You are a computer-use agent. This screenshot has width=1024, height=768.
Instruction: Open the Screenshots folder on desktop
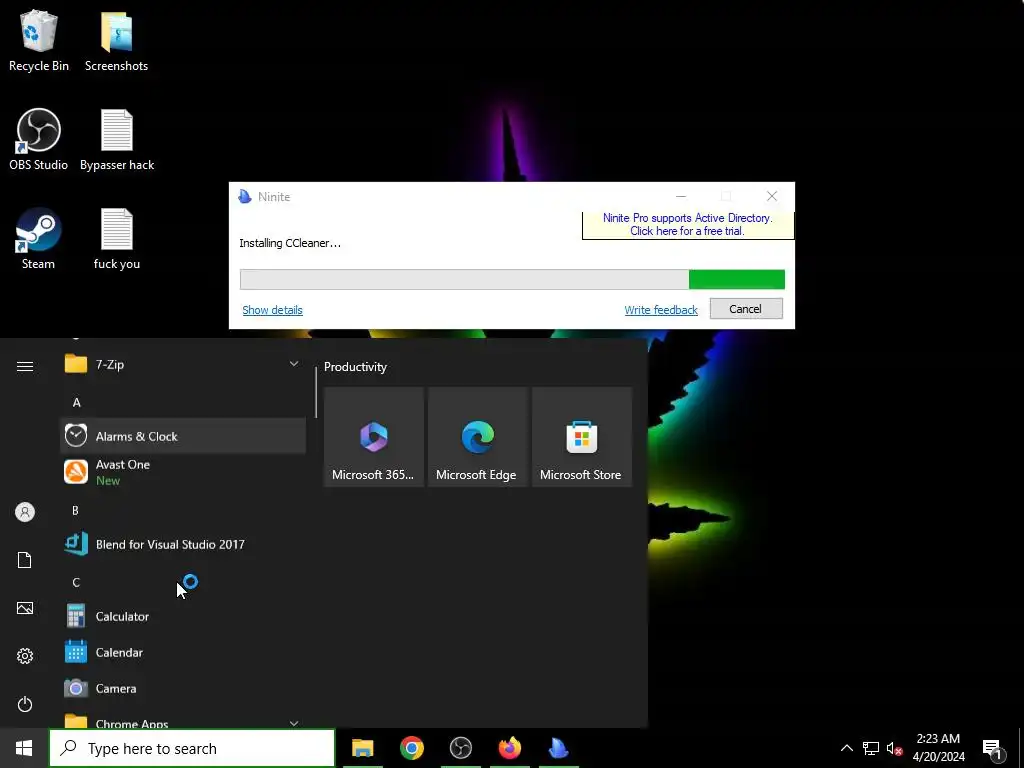click(x=116, y=40)
